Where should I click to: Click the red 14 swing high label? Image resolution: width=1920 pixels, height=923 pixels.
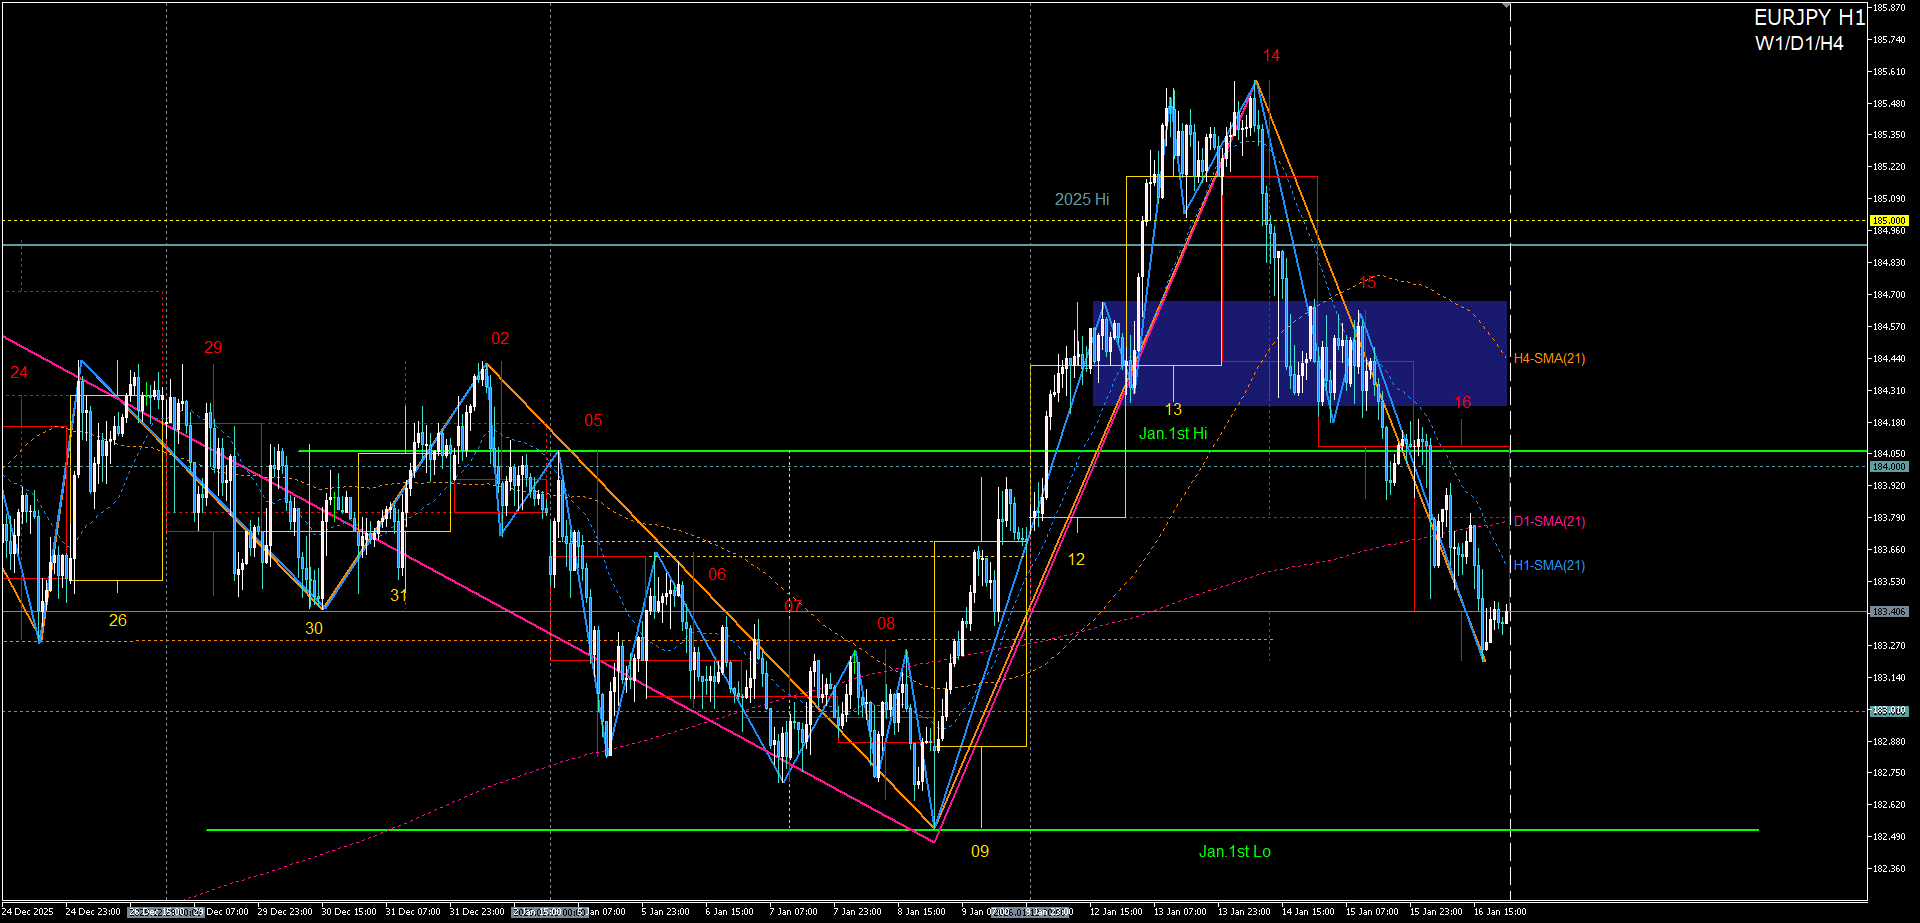[x=1271, y=56]
